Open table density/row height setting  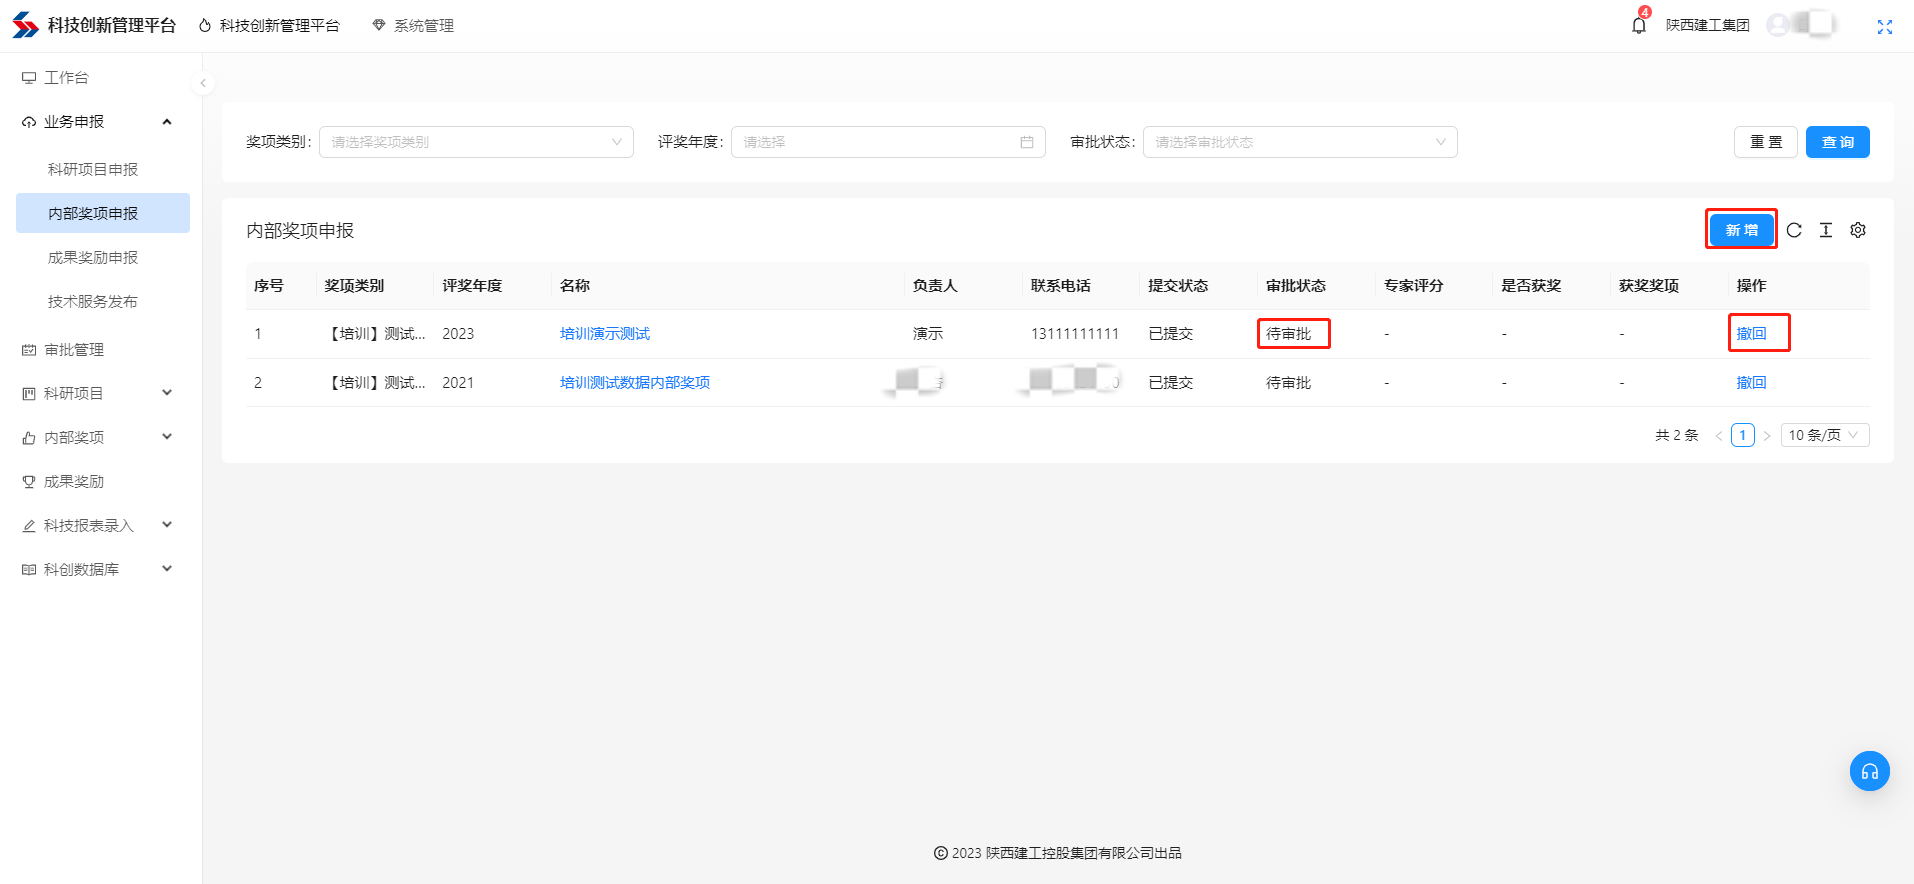click(x=1826, y=230)
